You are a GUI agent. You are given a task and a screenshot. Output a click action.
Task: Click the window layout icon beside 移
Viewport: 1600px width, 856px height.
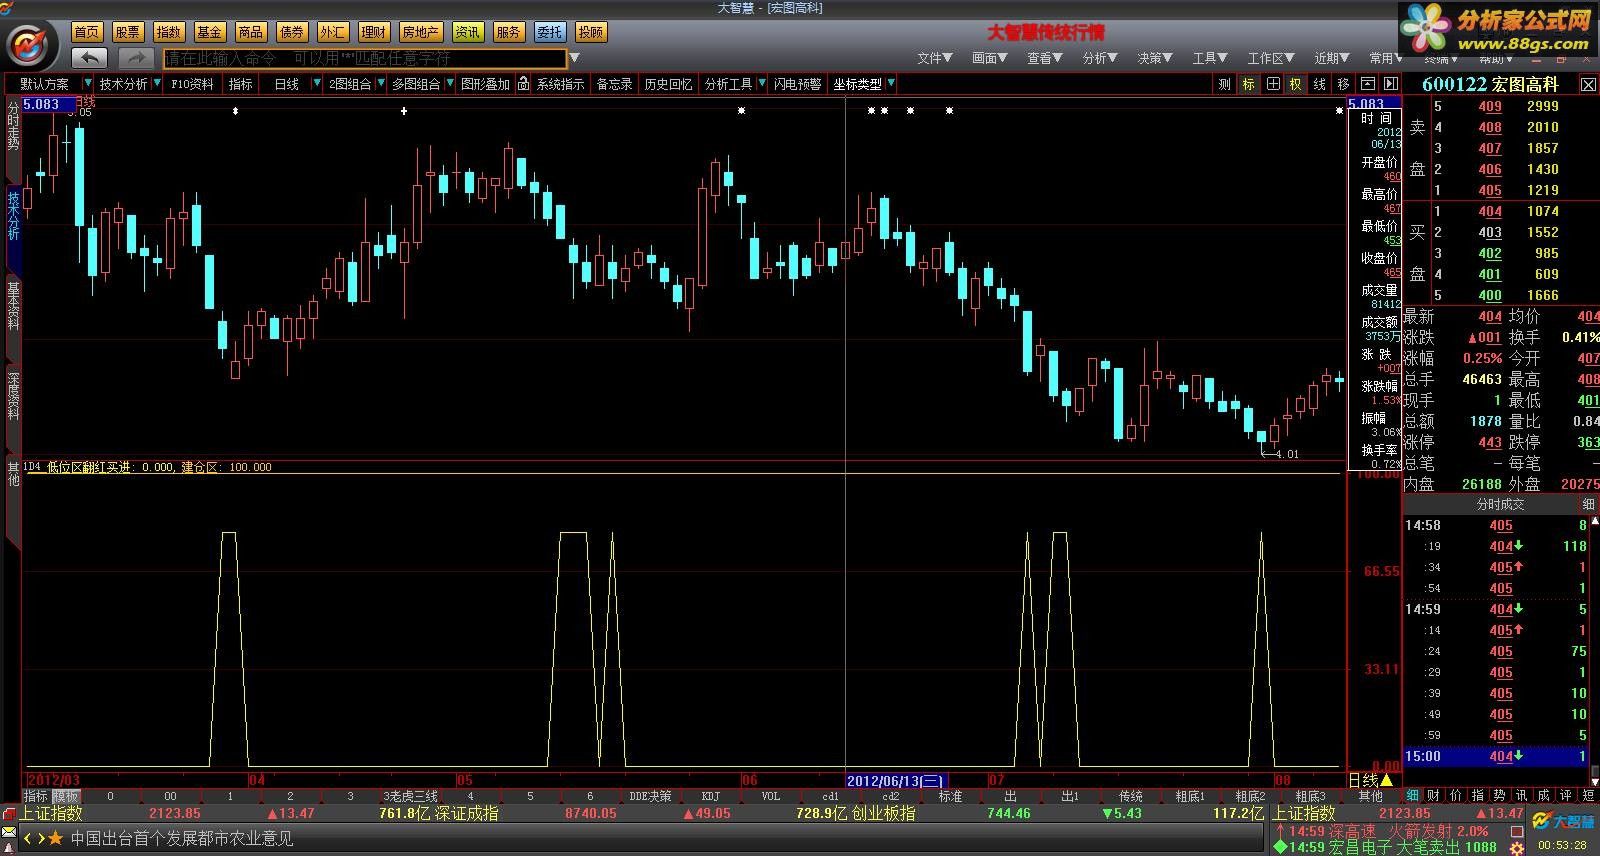pyautogui.click(x=1367, y=84)
